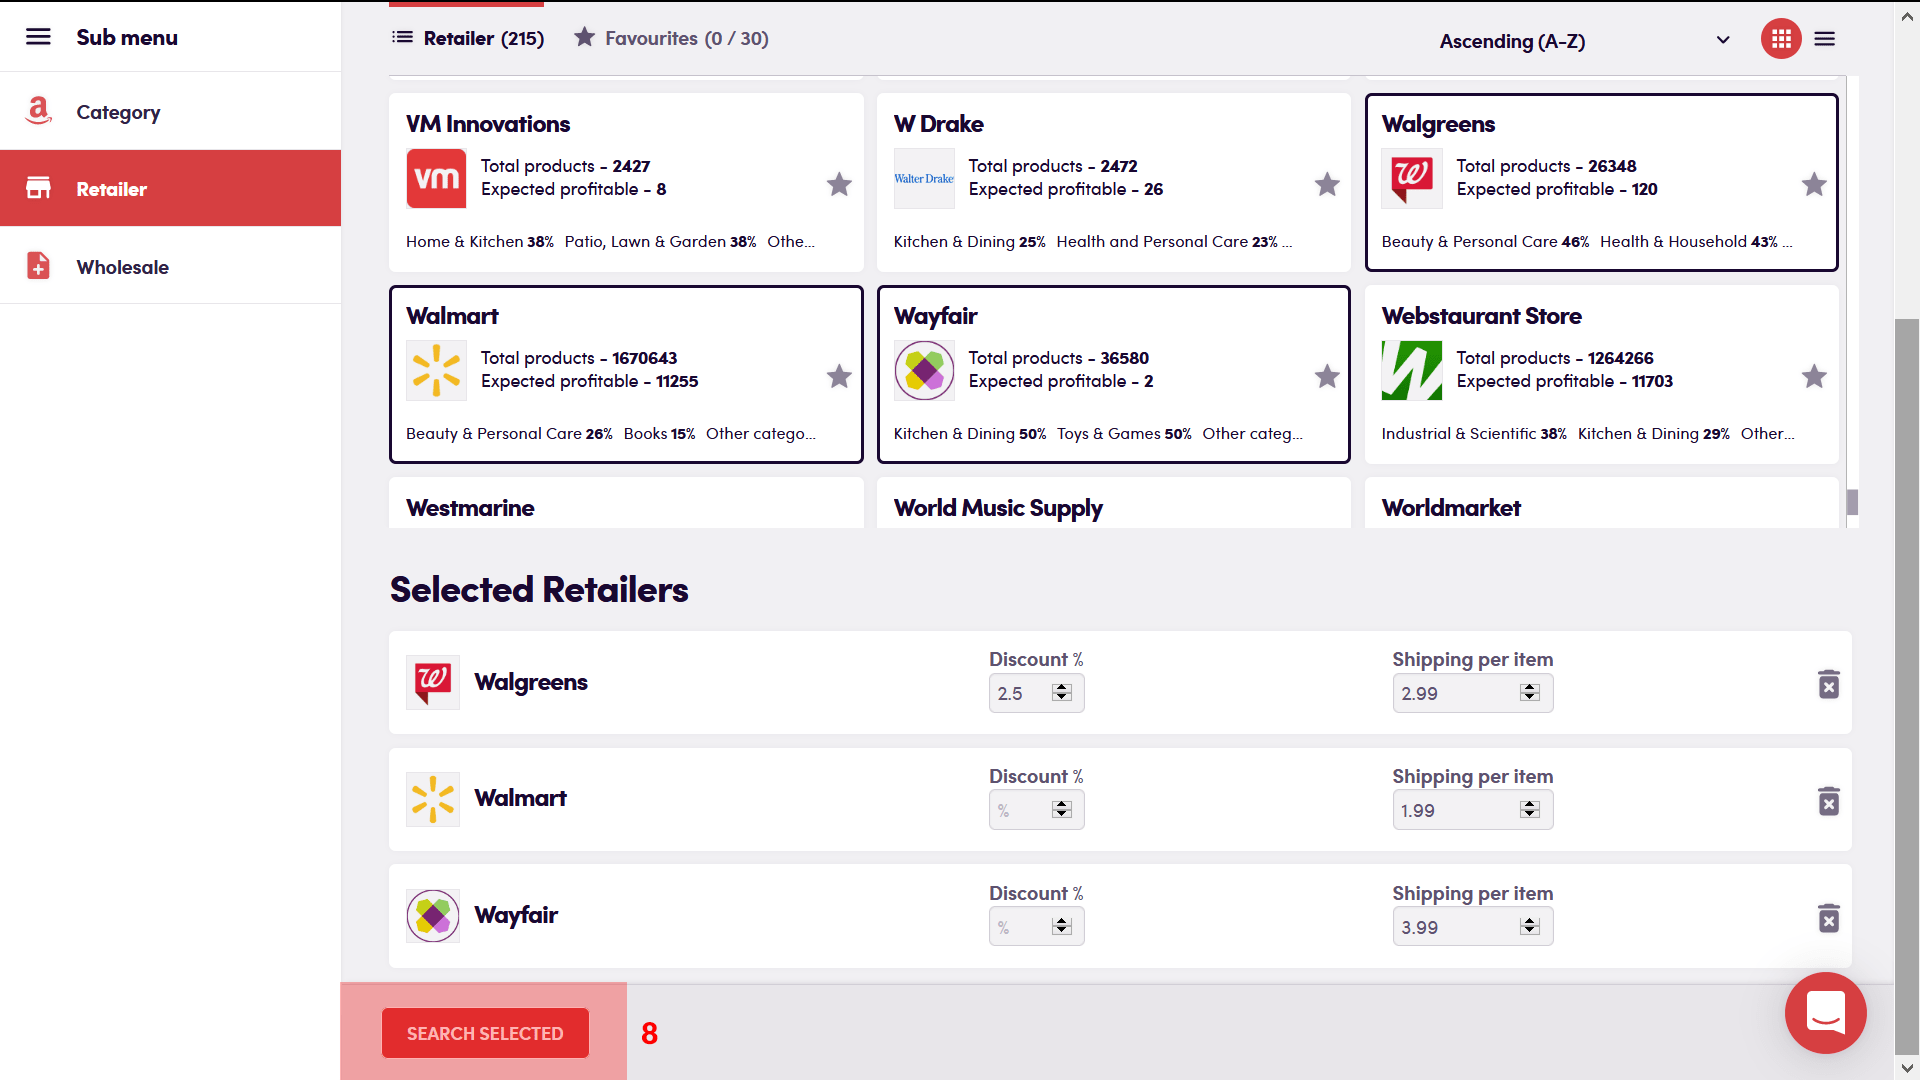Adjust Wayfair discount stepper arrows

point(1062,926)
